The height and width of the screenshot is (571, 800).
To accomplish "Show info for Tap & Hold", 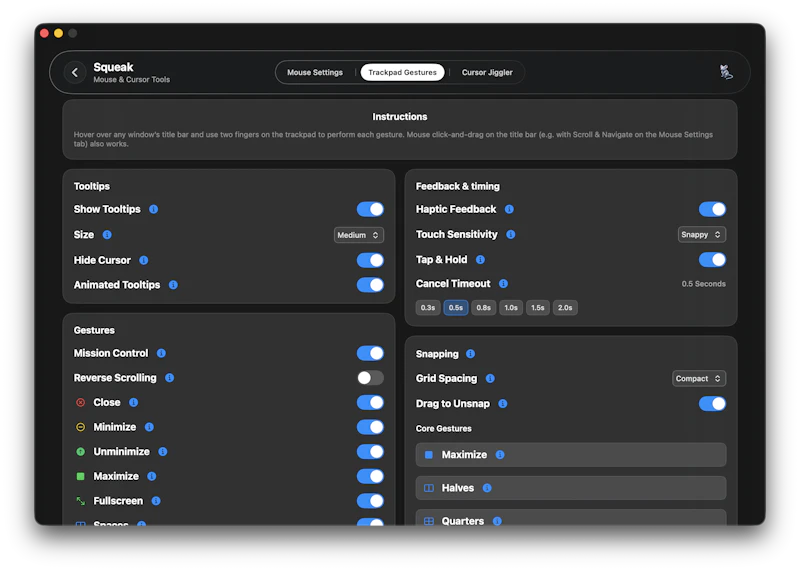I will point(480,260).
